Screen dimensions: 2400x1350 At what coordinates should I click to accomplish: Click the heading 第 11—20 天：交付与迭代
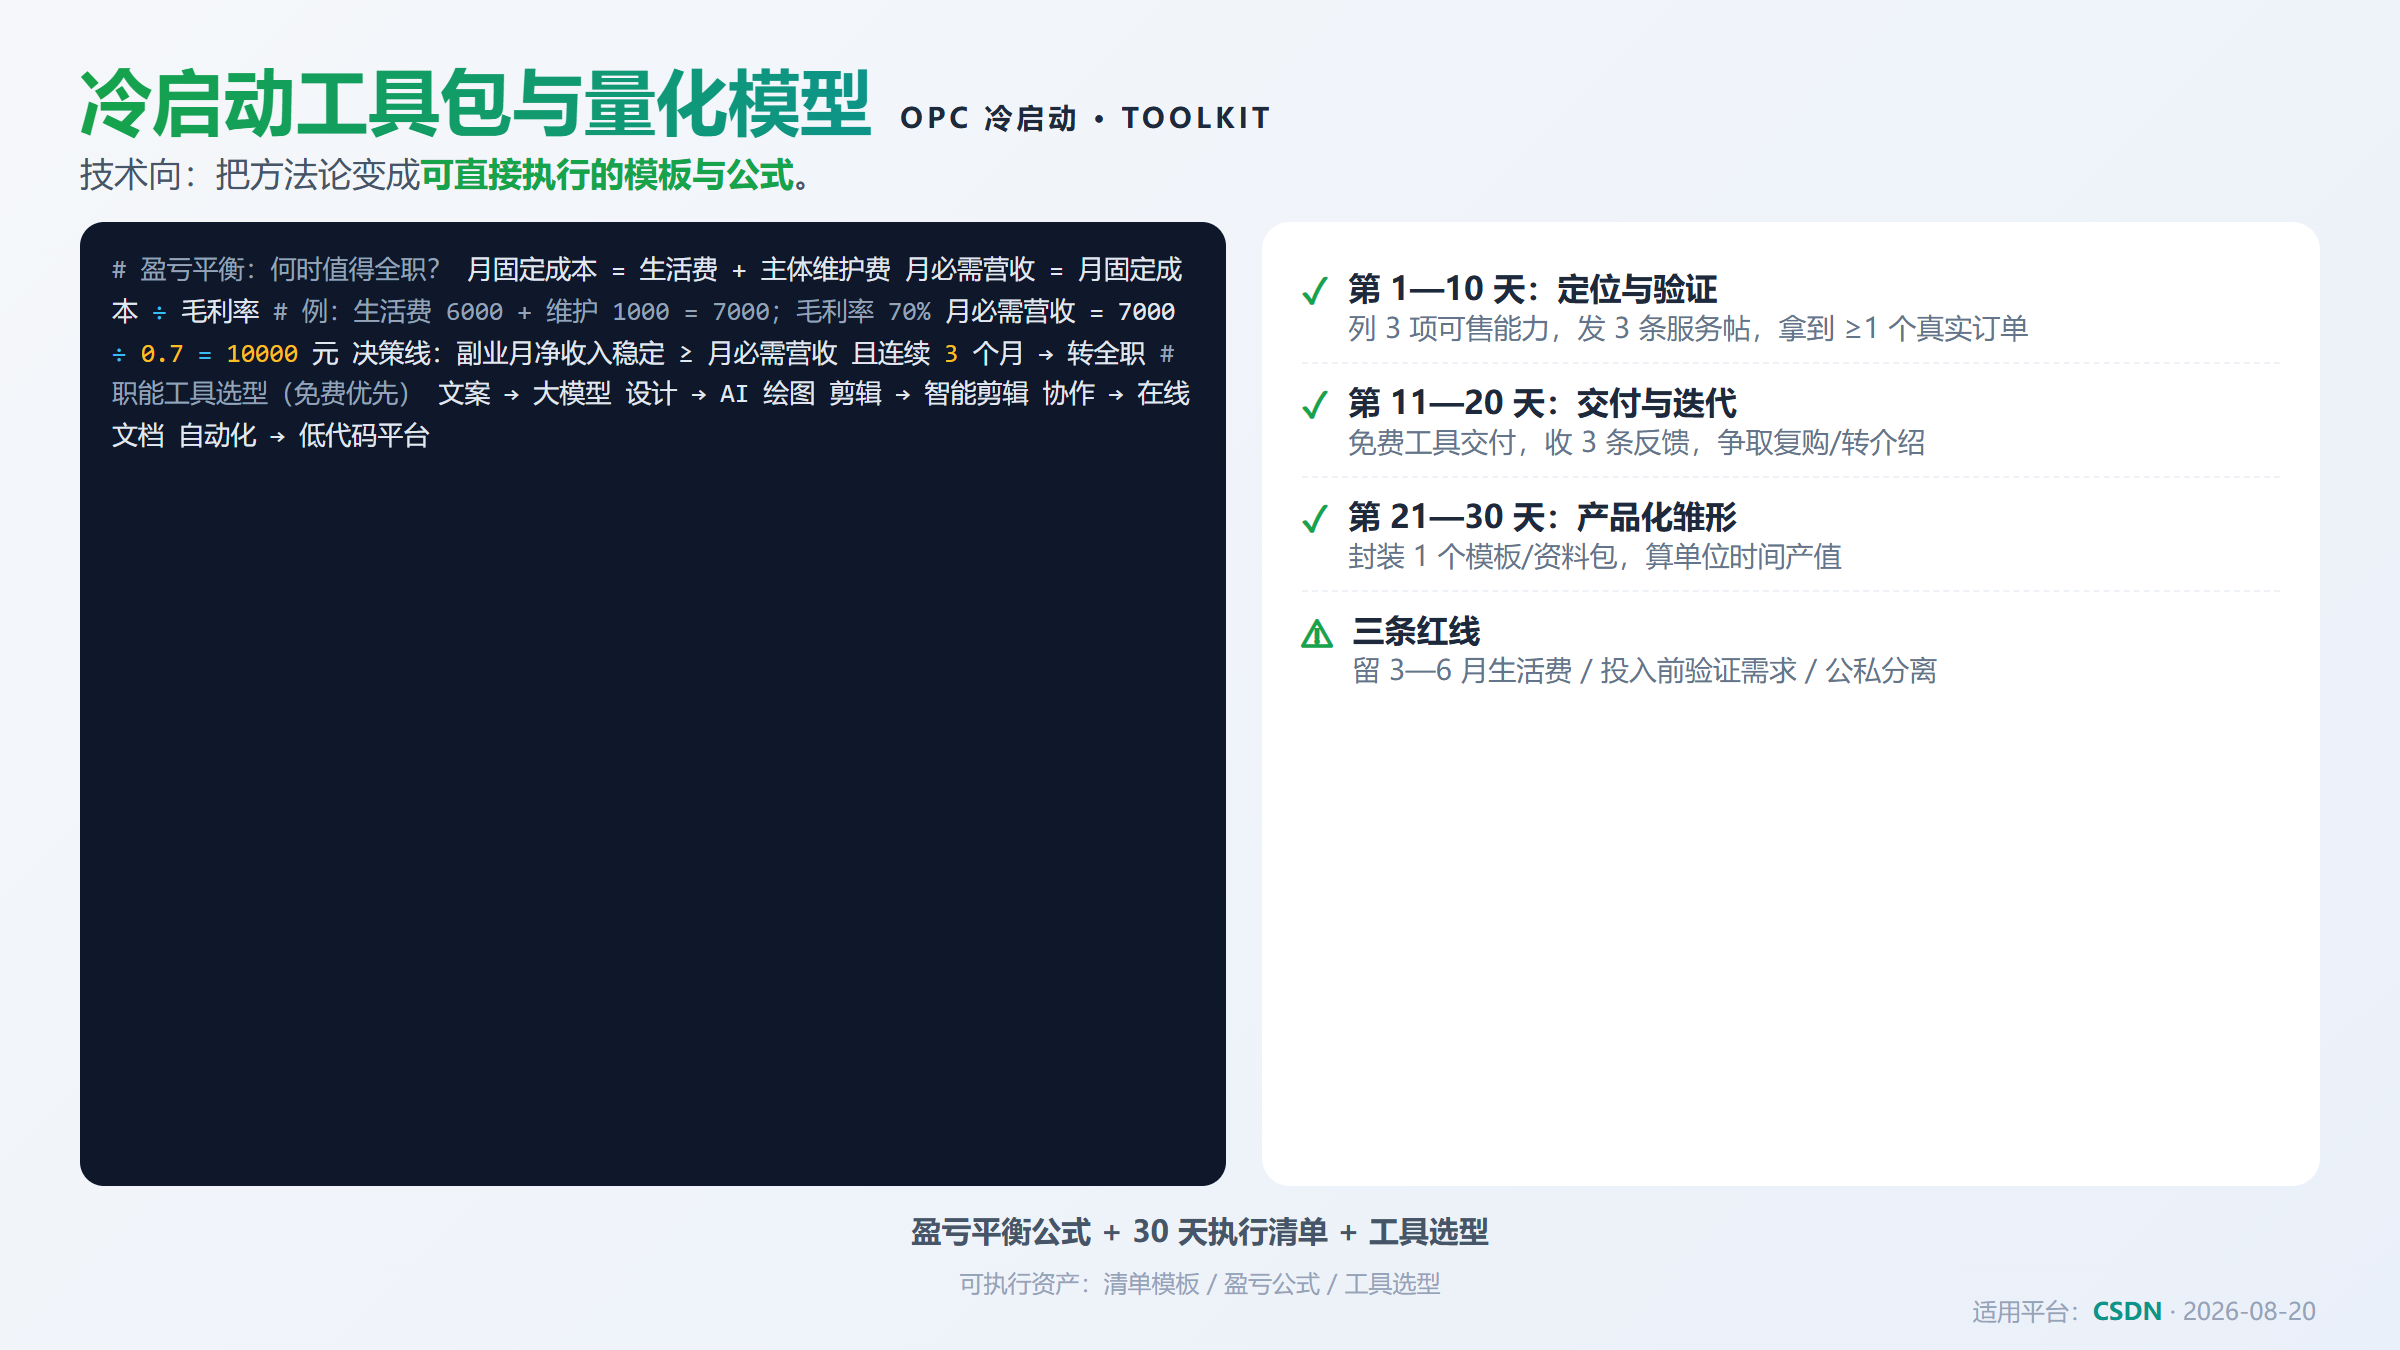click(1542, 403)
